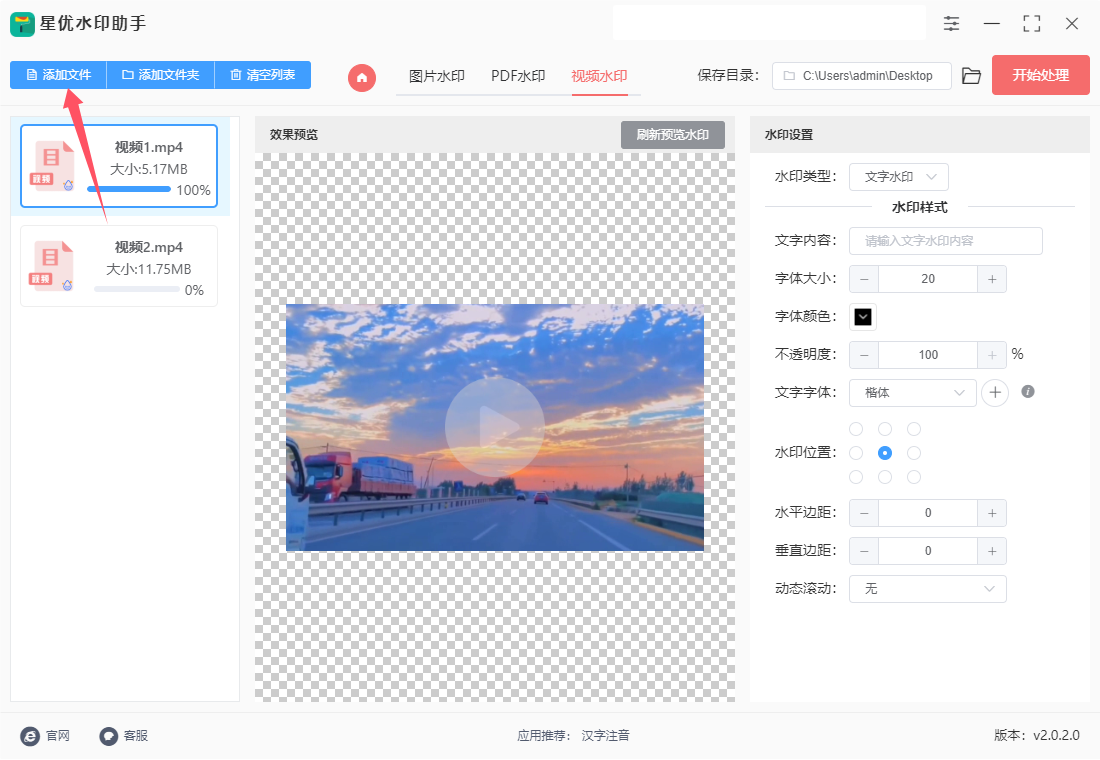Switch to 视频水印 tab

coord(599,76)
